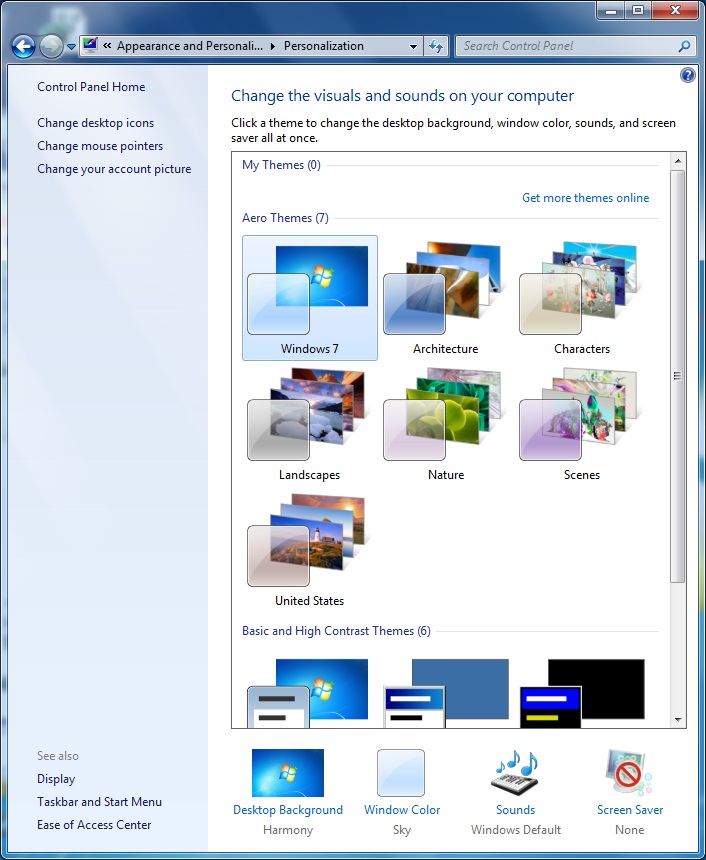
Task: Click the themes list scroll down arrow
Action: 678,720
